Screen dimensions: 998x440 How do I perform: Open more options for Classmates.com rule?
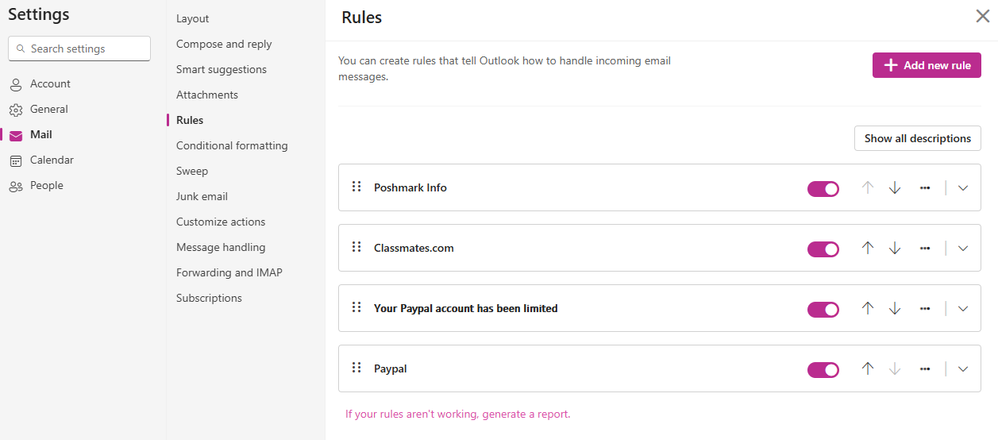(925, 248)
